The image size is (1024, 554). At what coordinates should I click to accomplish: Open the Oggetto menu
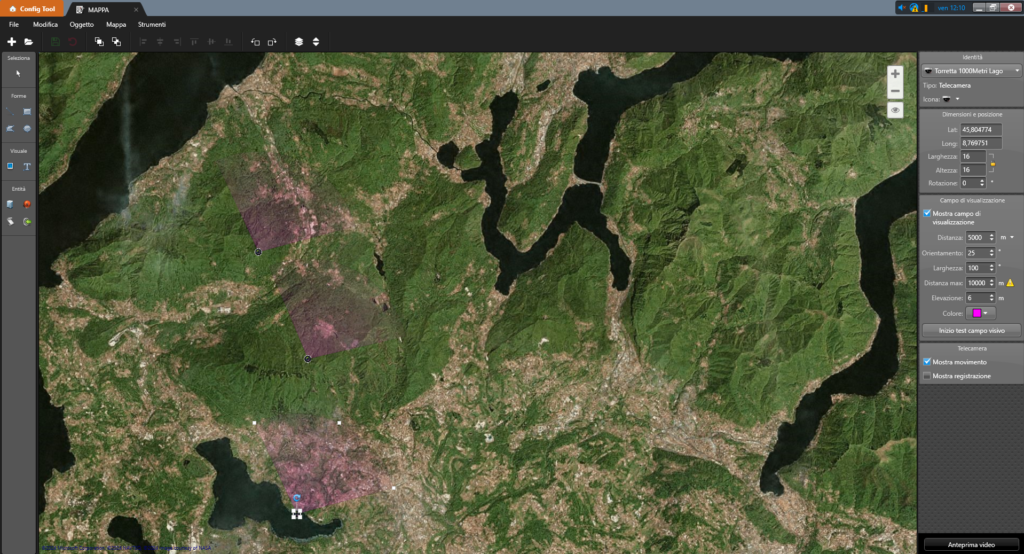click(82, 25)
